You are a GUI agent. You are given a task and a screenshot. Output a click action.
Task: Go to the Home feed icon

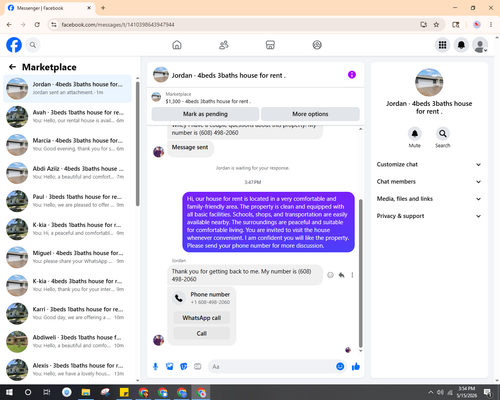tap(177, 45)
